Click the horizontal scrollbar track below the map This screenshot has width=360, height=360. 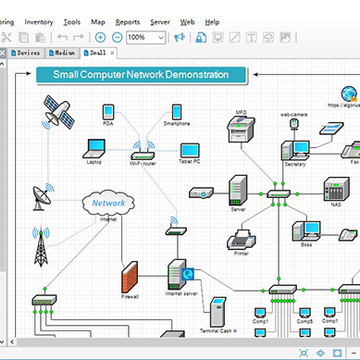[x=188, y=342]
